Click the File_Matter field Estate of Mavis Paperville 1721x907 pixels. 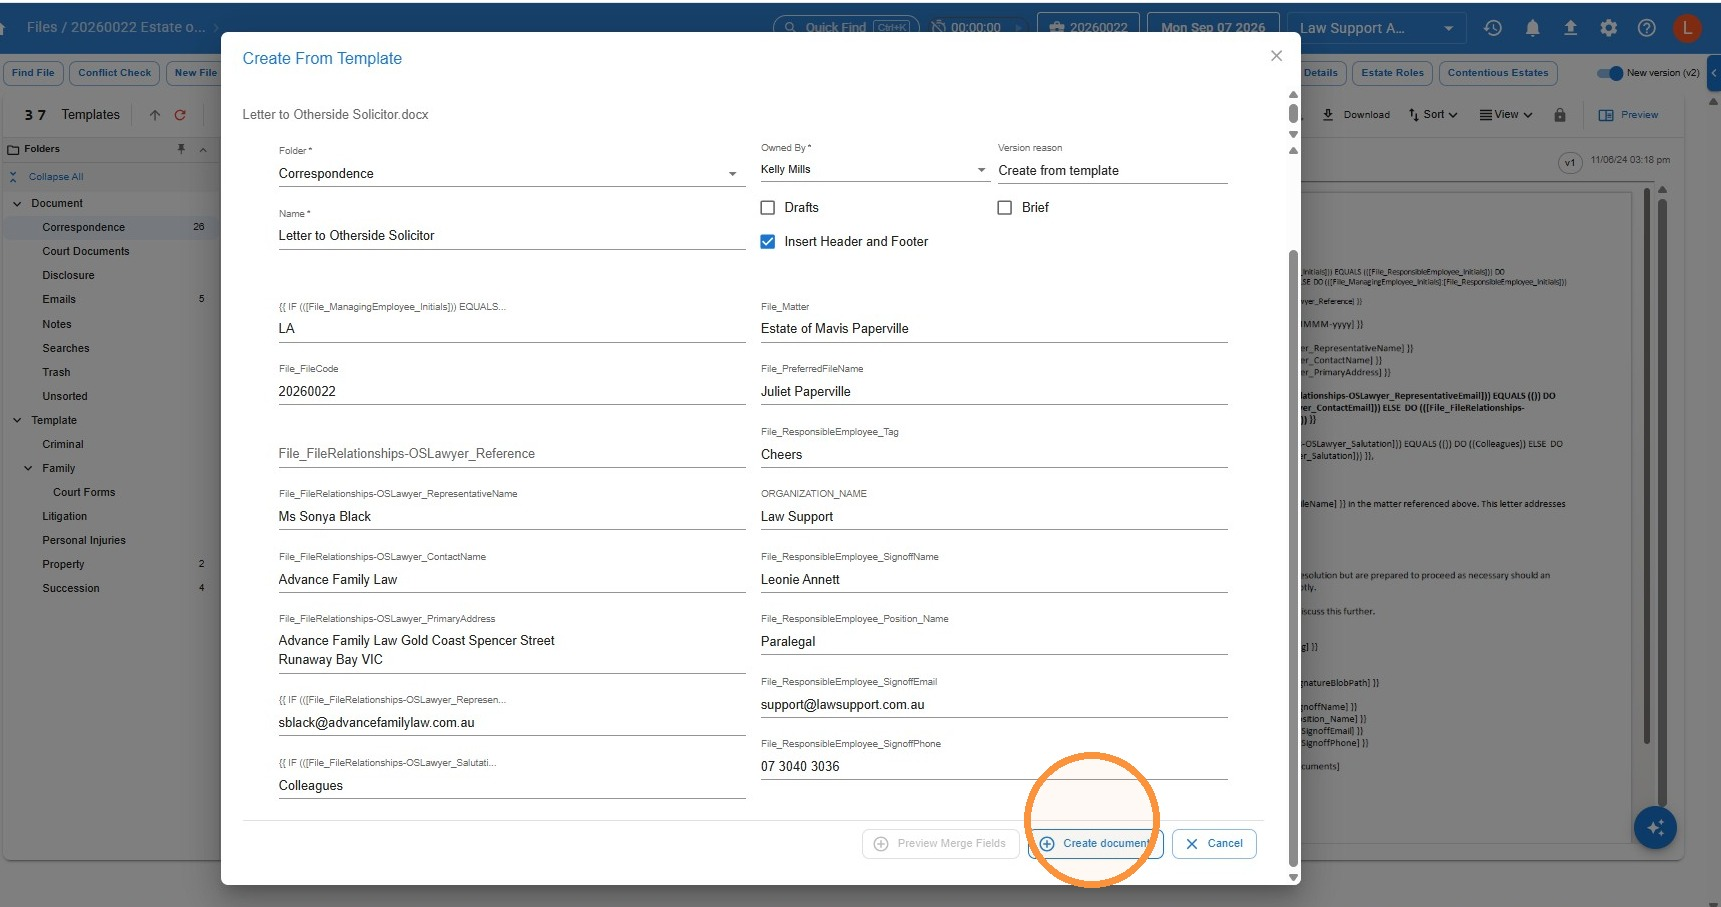pos(994,329)
